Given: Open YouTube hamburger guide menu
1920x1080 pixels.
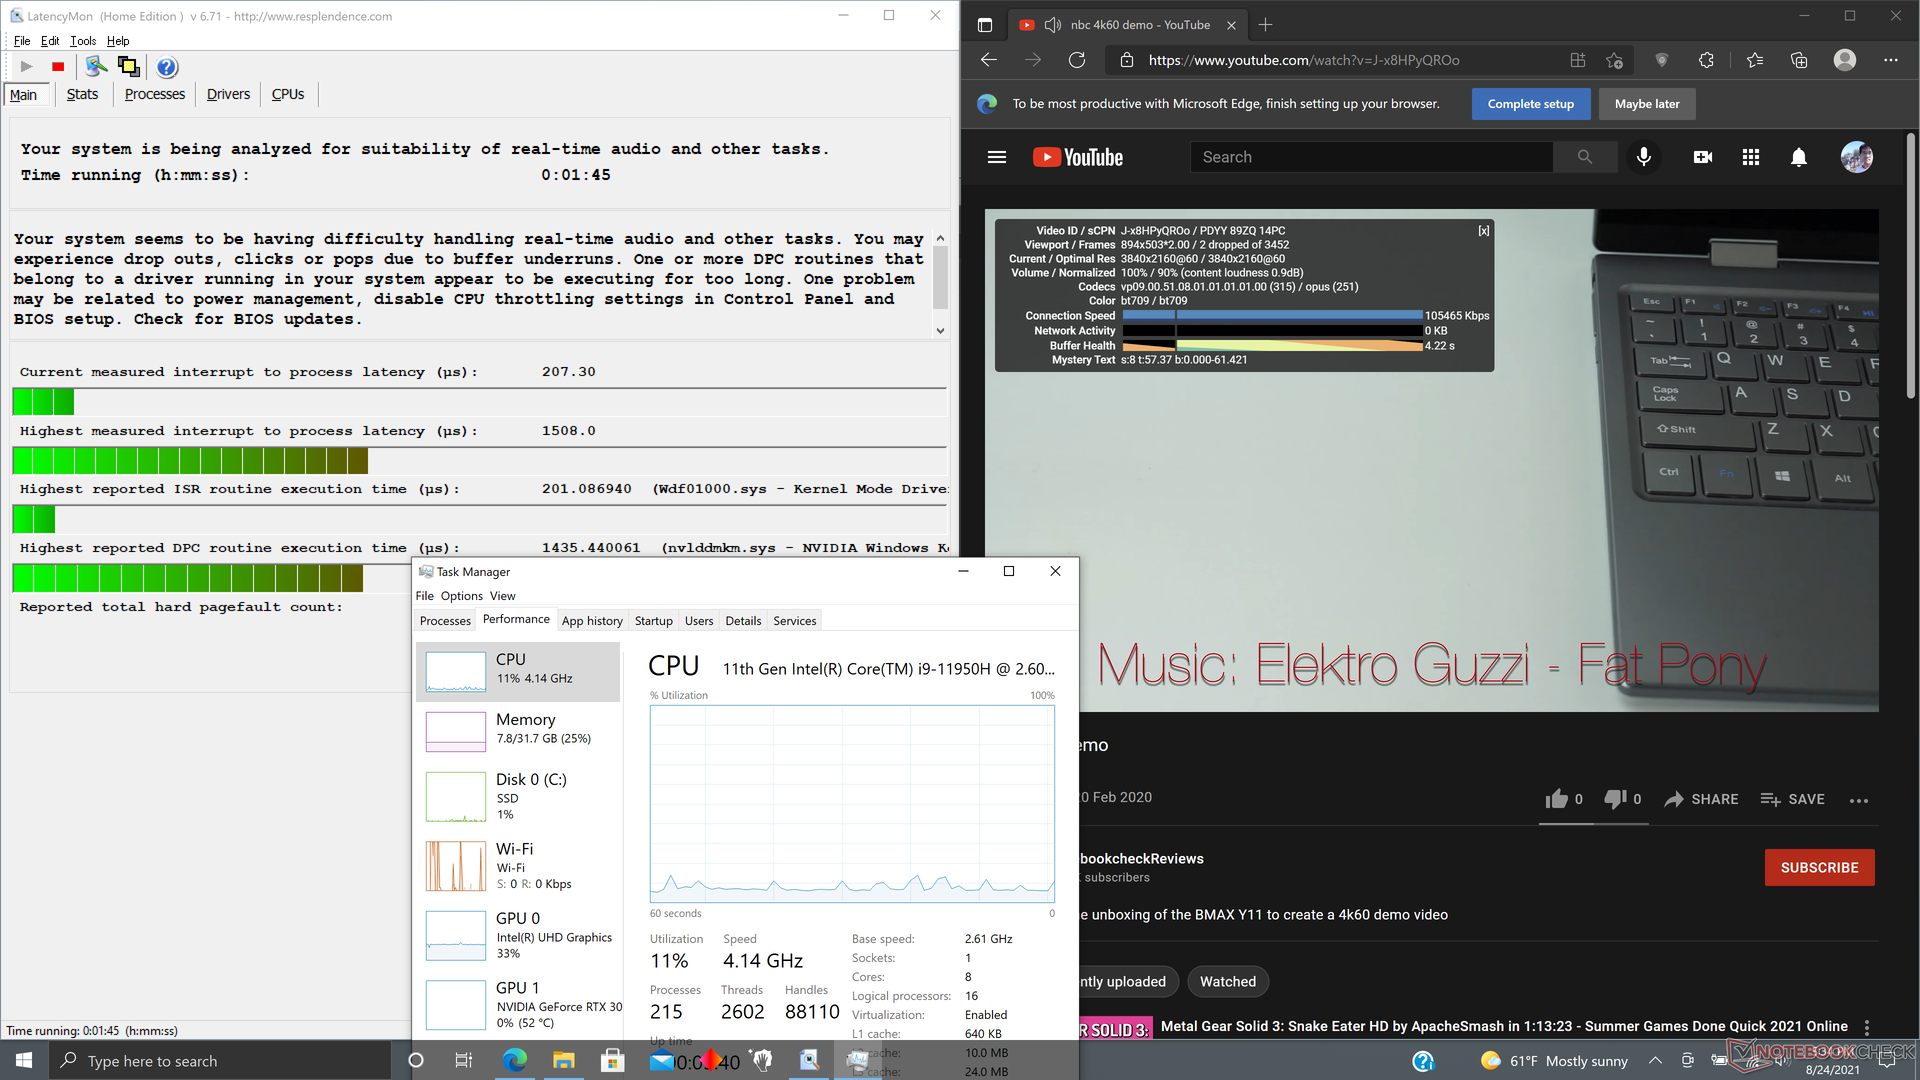Looking at the screenshot, I should coord(996,157).
